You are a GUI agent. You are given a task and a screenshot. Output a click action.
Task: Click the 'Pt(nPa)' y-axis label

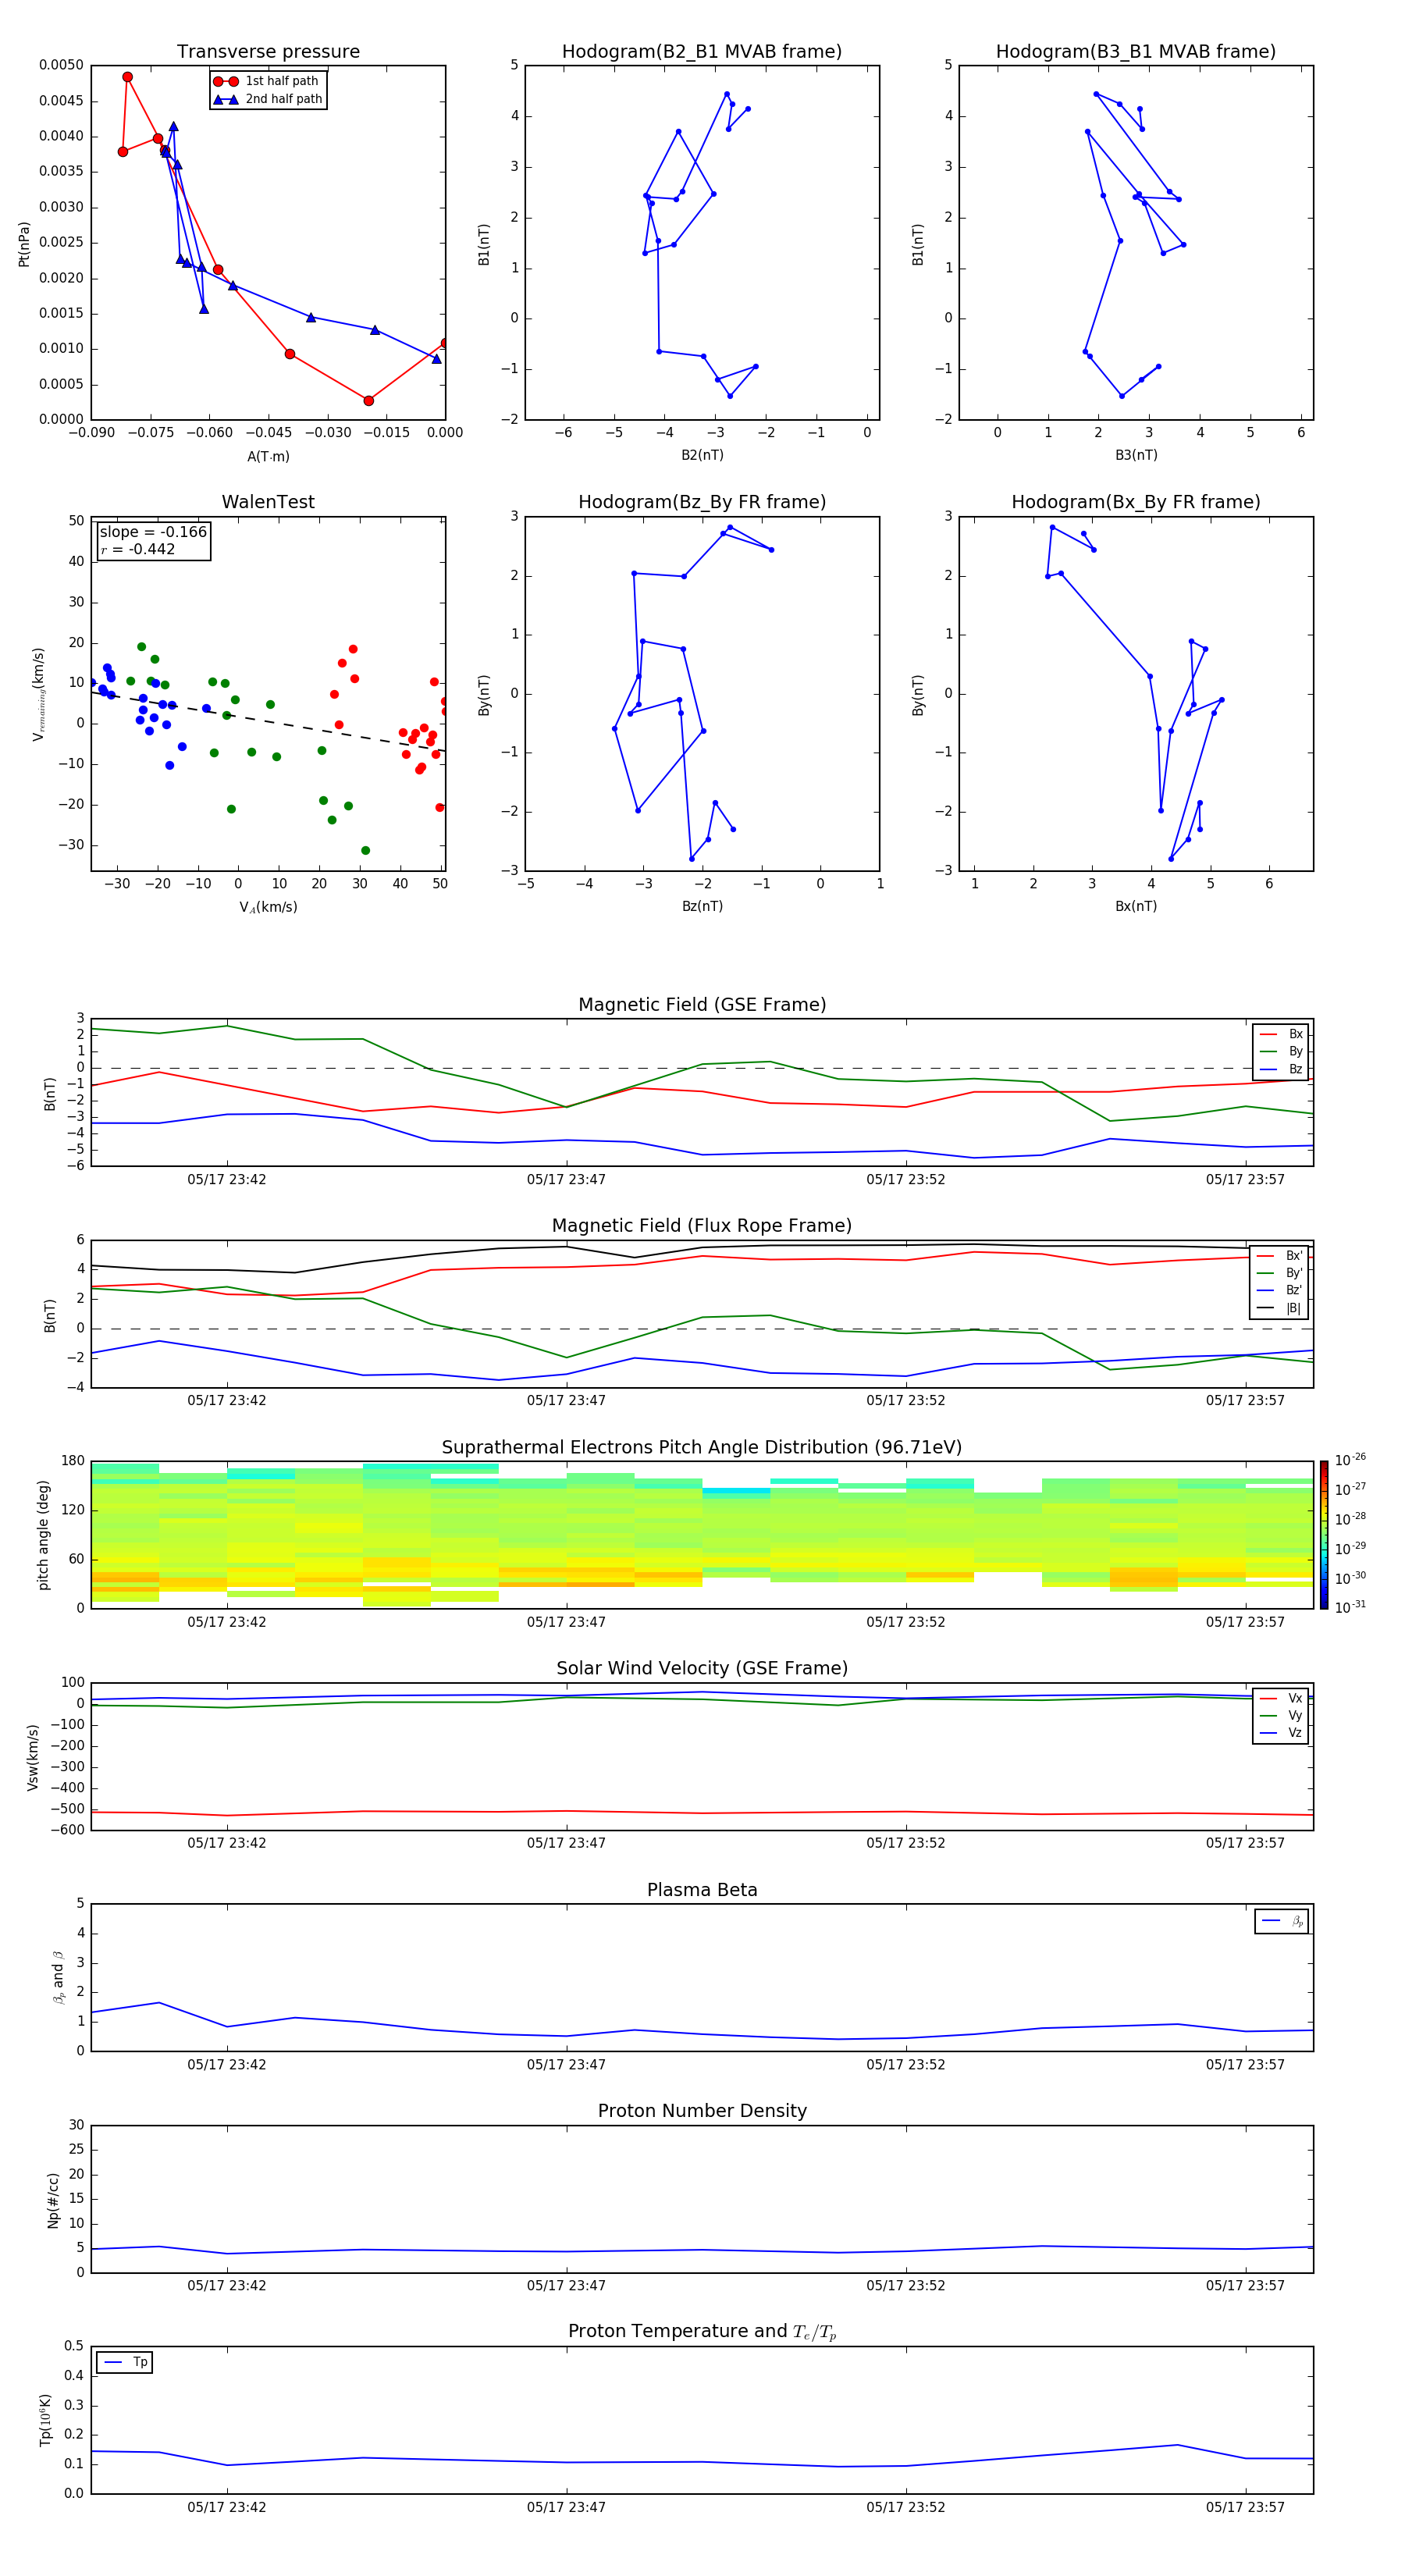point(24,244)
